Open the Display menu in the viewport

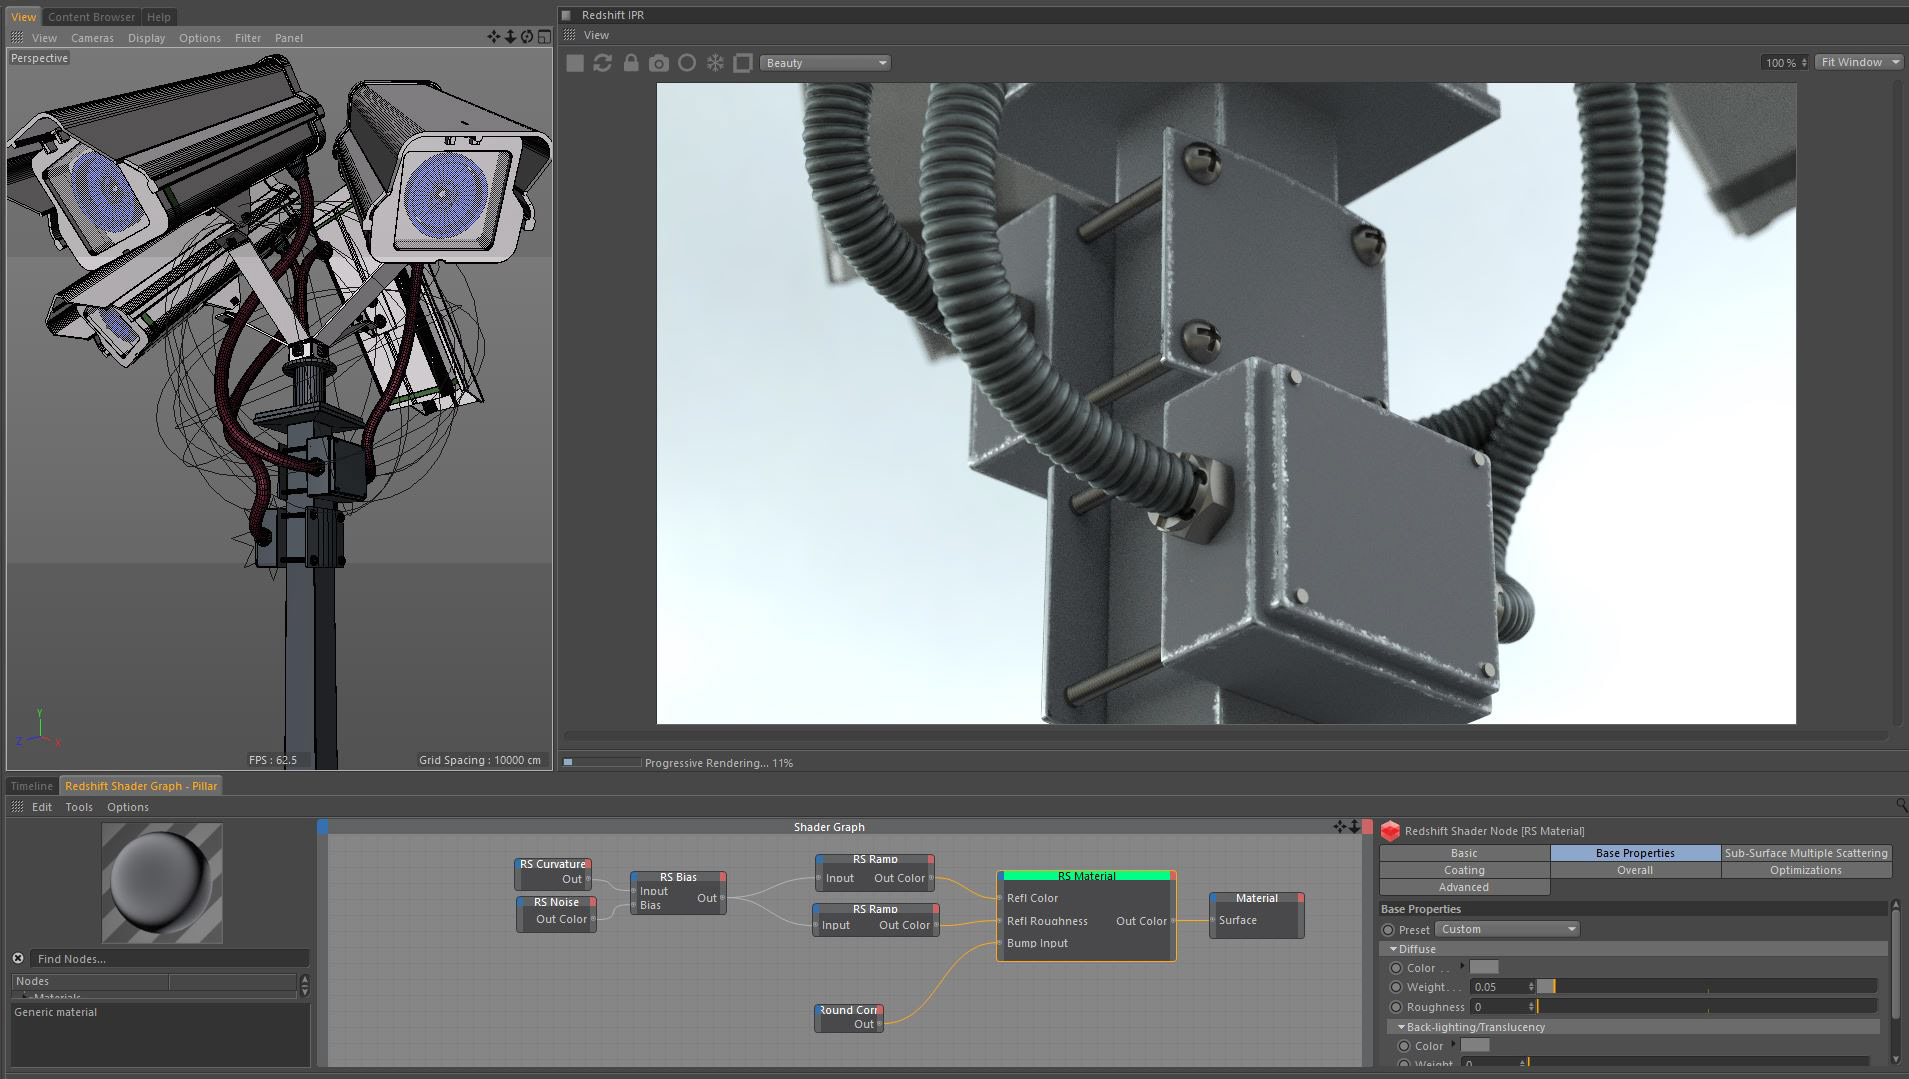(x=146, y=38)
